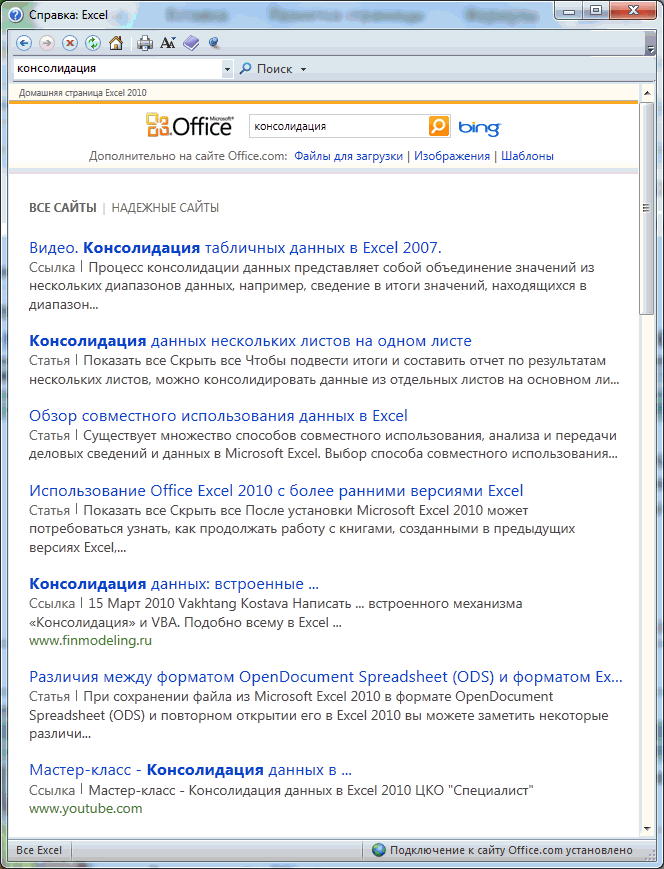
Task: Click Подключение к сайту Office.com установлено status
Action: (511, 850)
